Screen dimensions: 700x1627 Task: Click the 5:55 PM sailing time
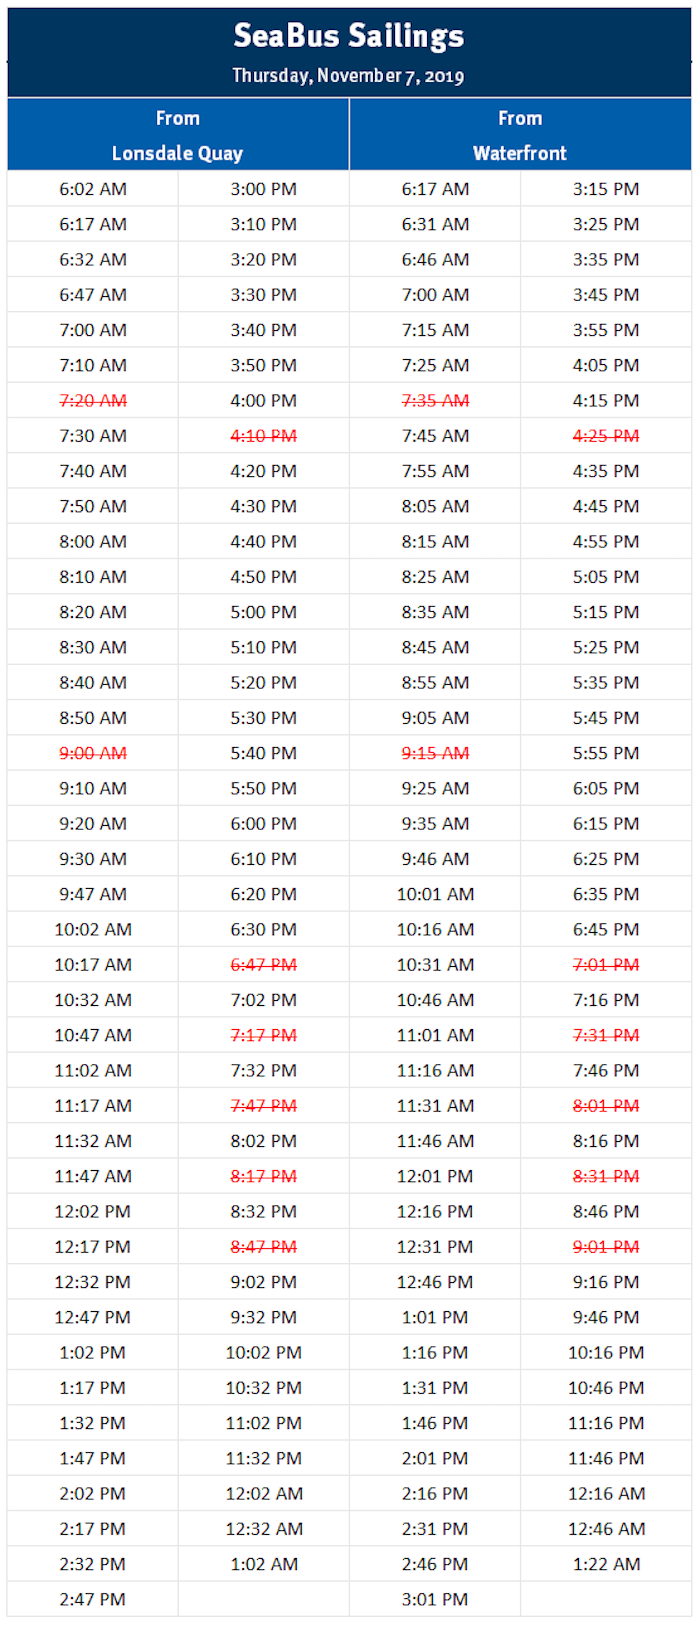click(x=606, y=753)
